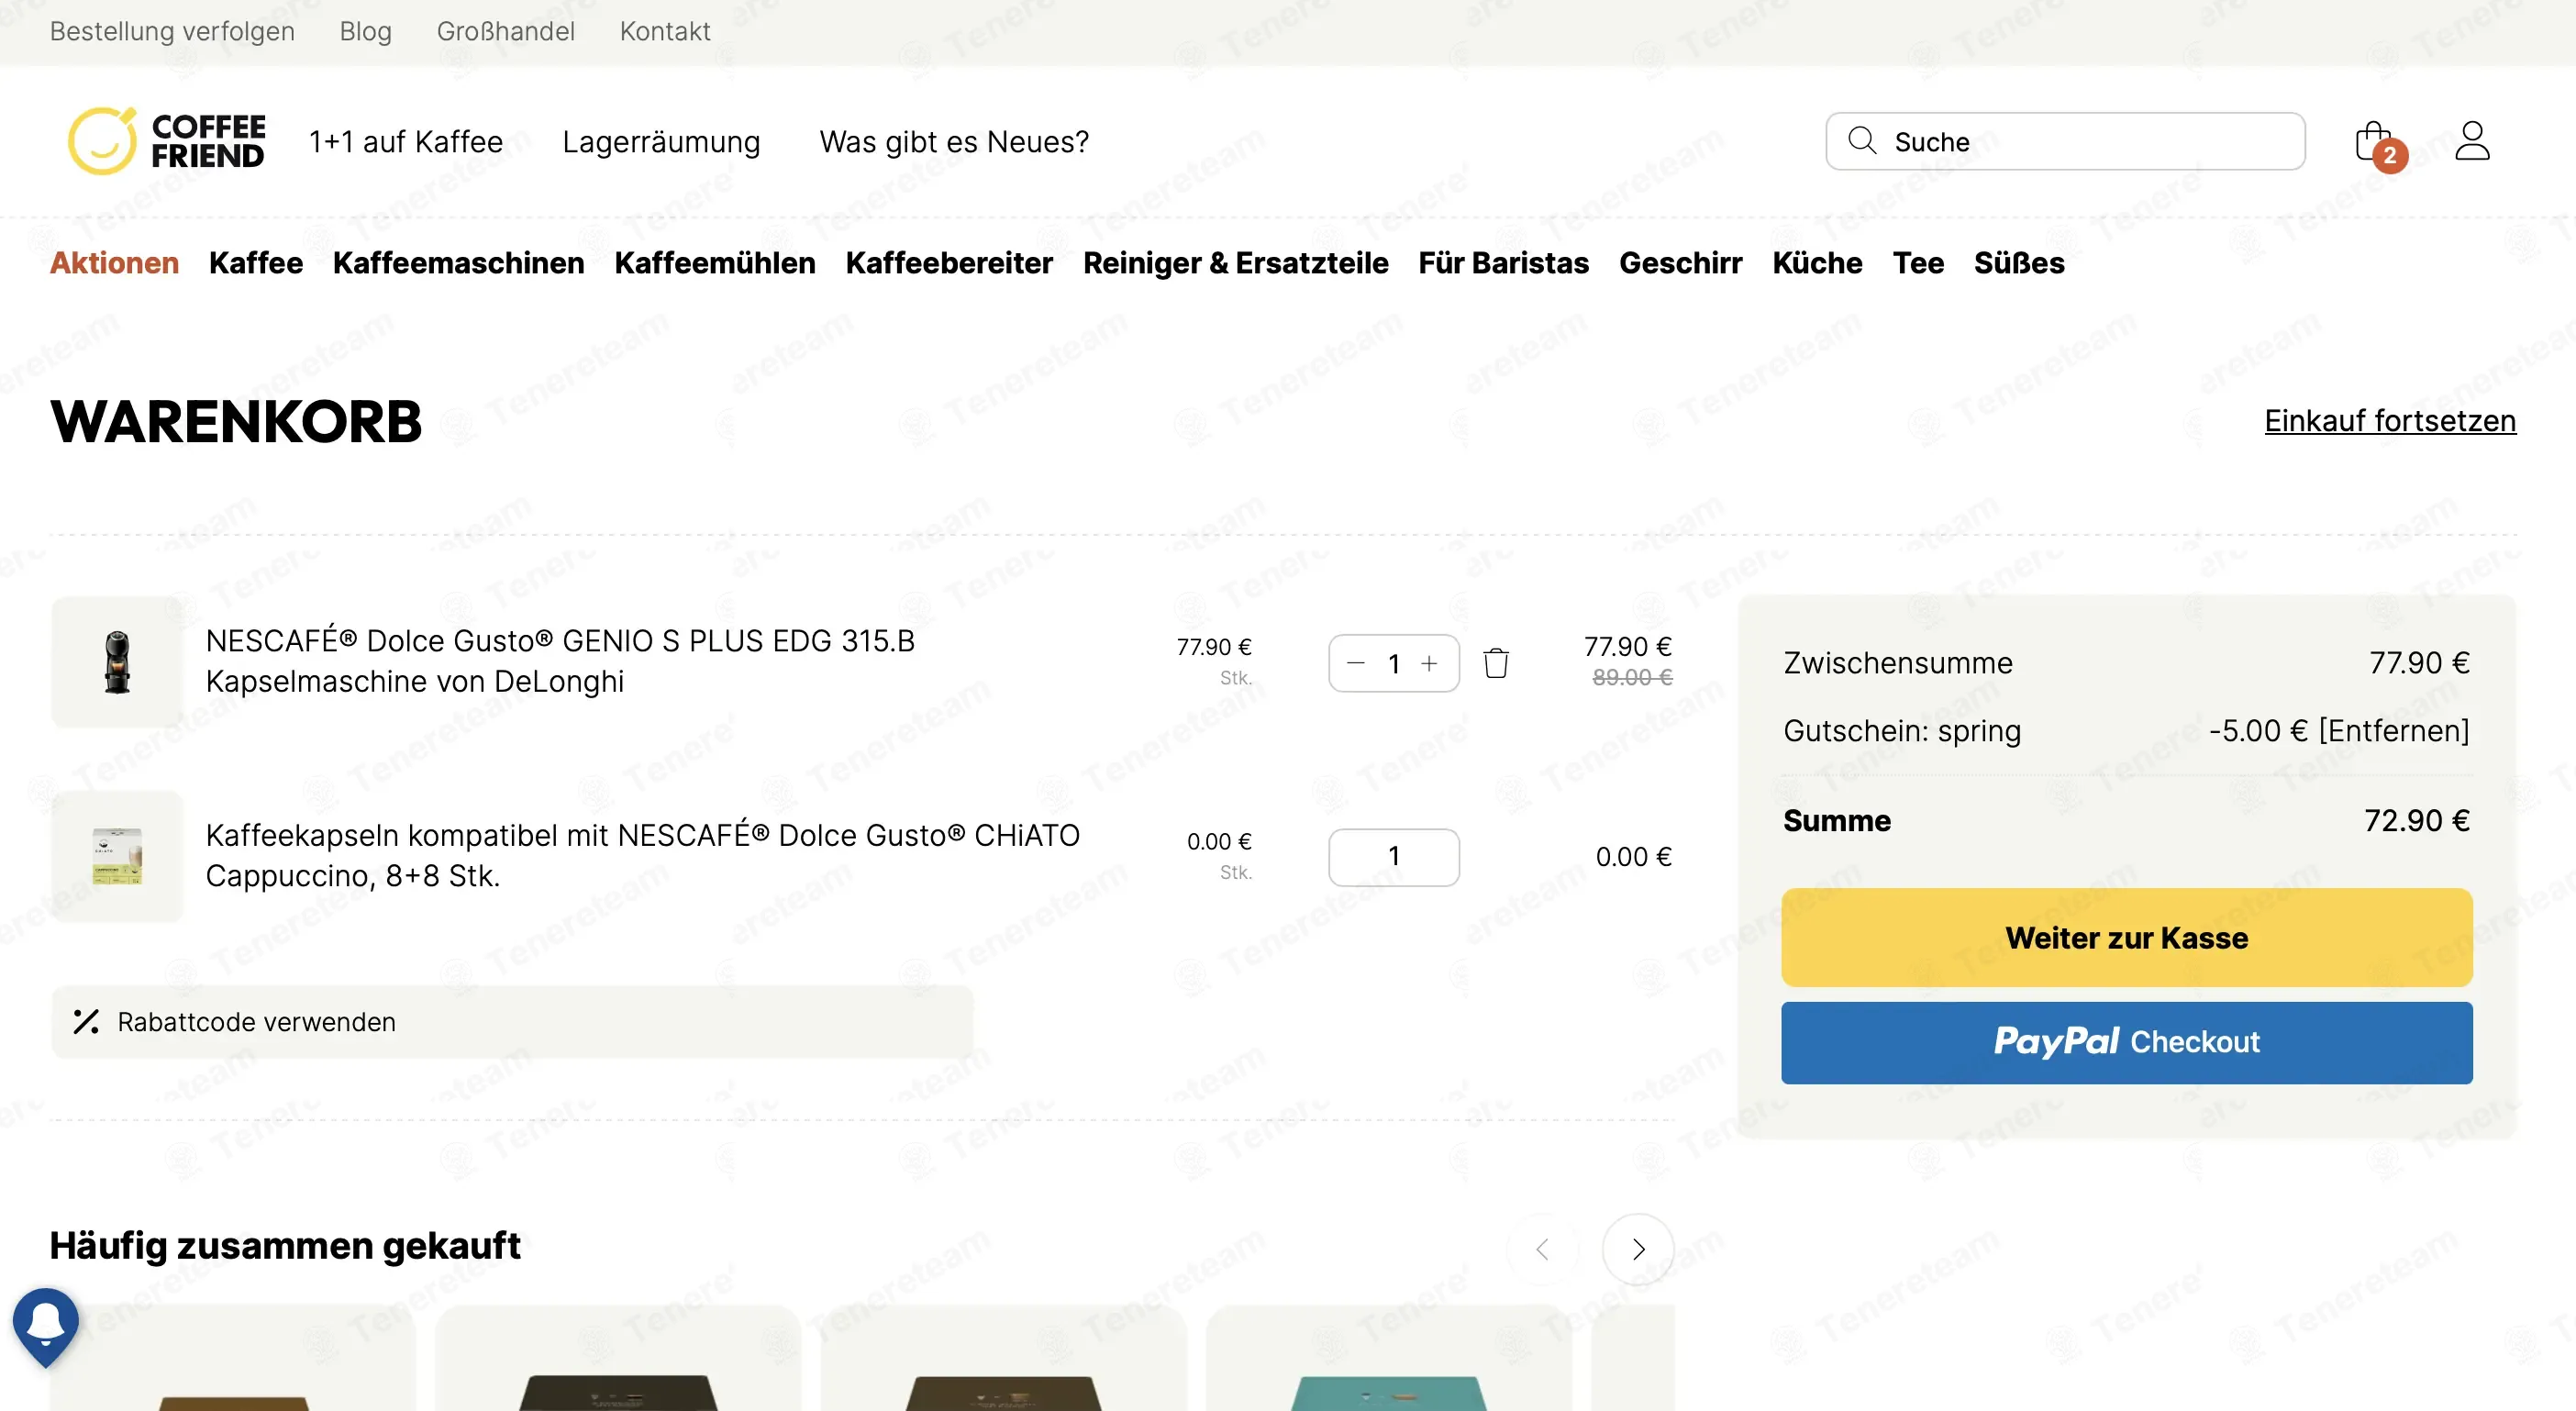Show previous frequently bought products

tap(1542, 1249)
